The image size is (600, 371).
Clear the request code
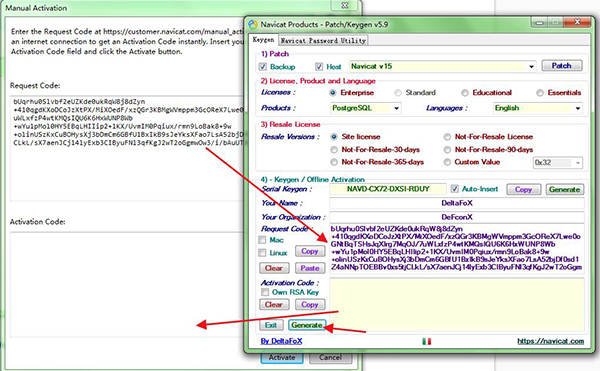[x=274, y=268]
